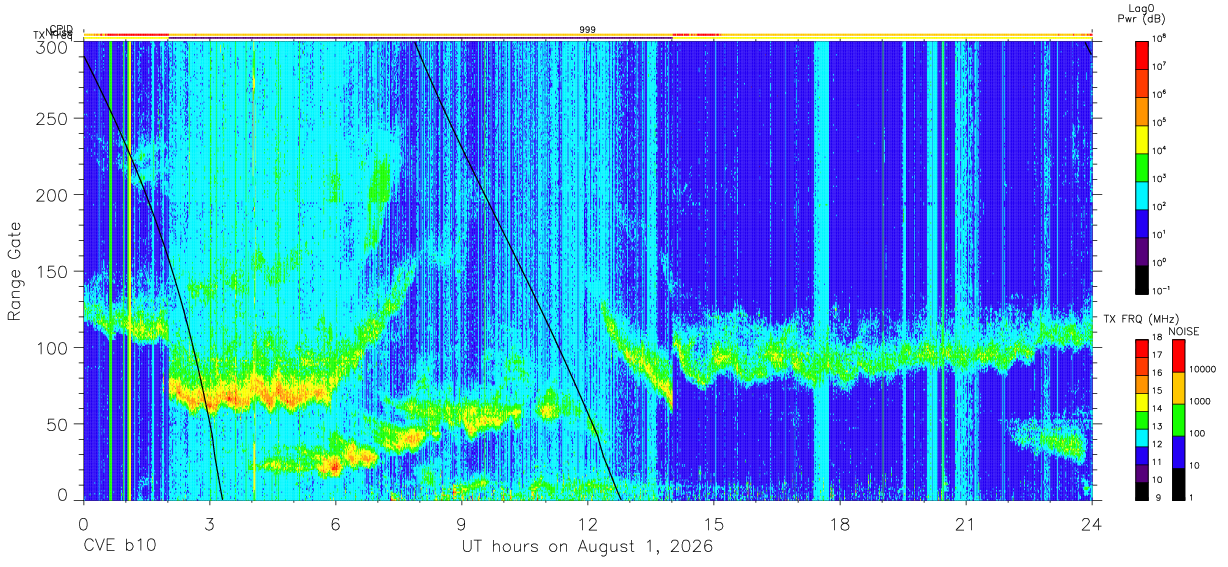Click the 3 tick on UT hours axis
1228x567 pixels.
pos(210,523)
